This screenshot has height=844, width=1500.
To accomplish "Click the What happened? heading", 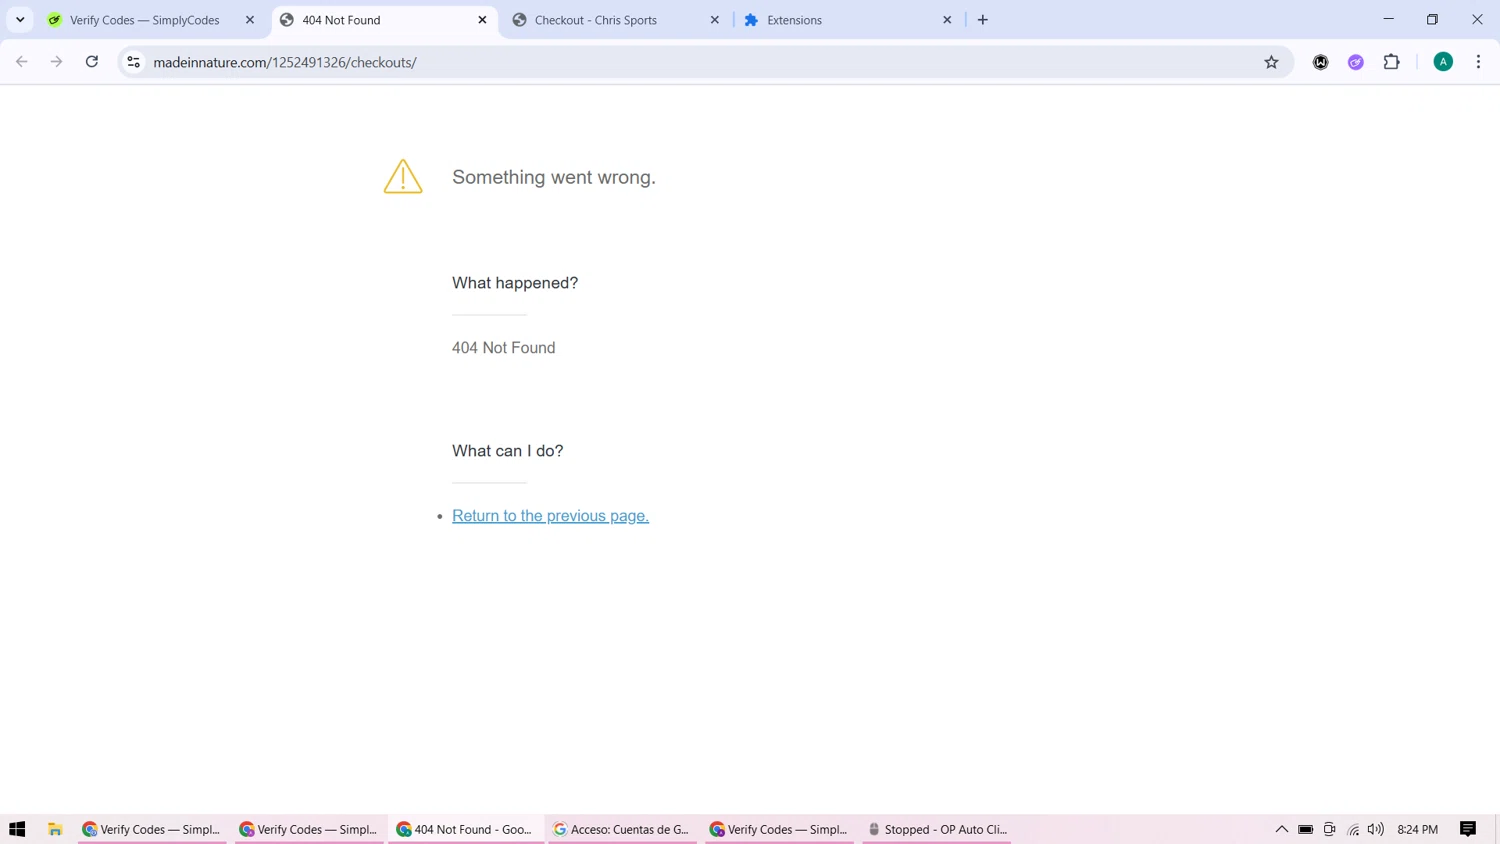I will coord(515,283).
